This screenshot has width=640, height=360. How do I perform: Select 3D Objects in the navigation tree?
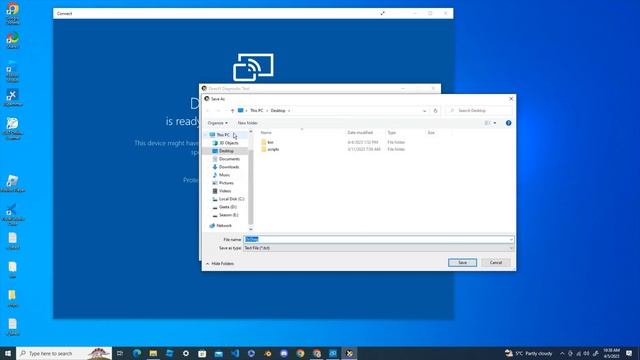click(x=229, y=143)
